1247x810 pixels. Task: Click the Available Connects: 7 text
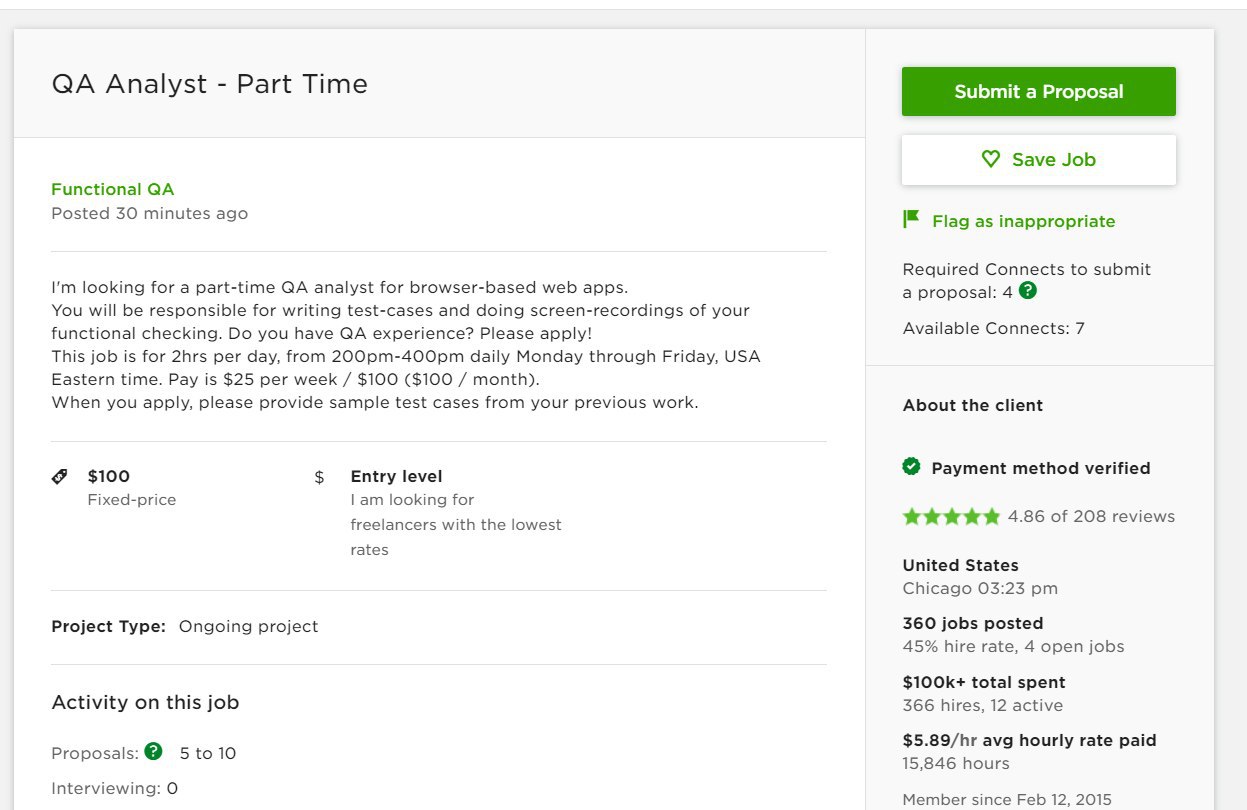tap(994, 328)
